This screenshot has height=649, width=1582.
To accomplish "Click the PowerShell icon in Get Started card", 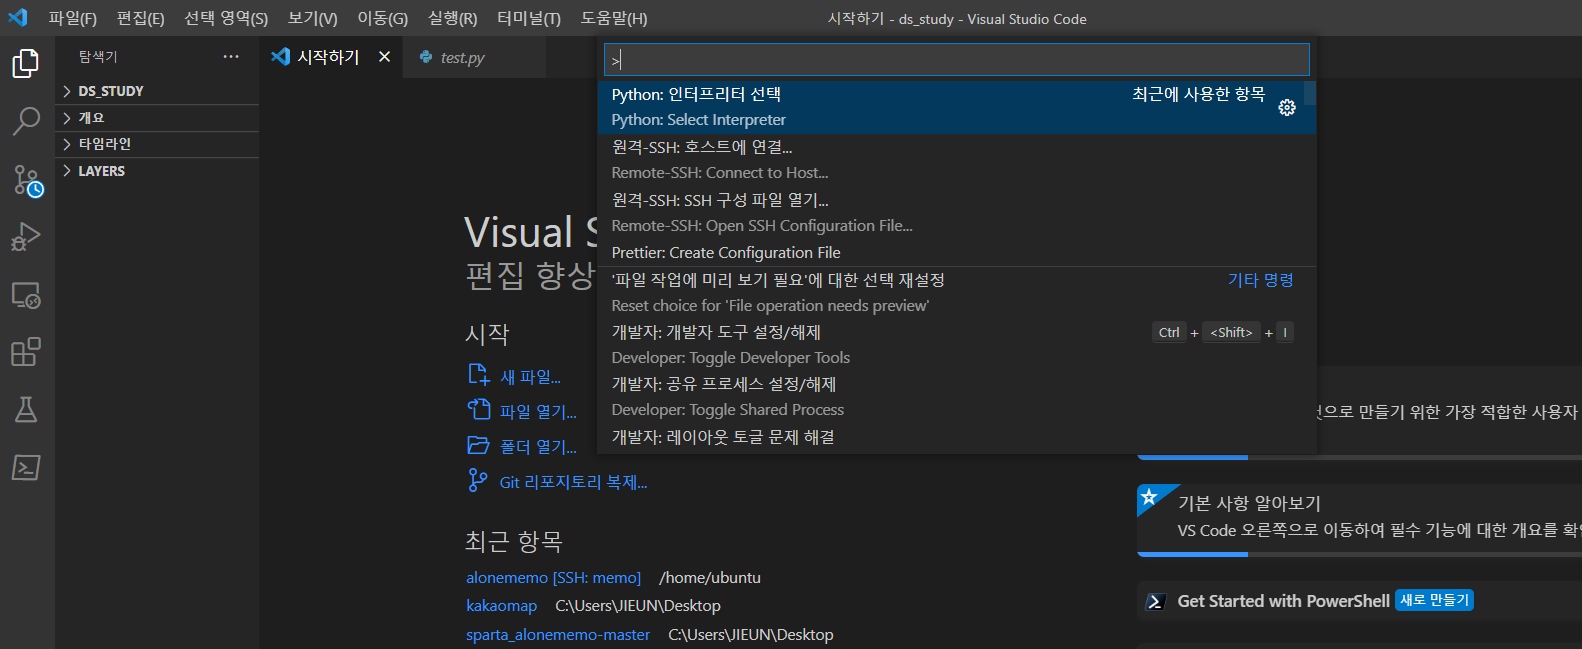I will click(x=1155, y=602).
